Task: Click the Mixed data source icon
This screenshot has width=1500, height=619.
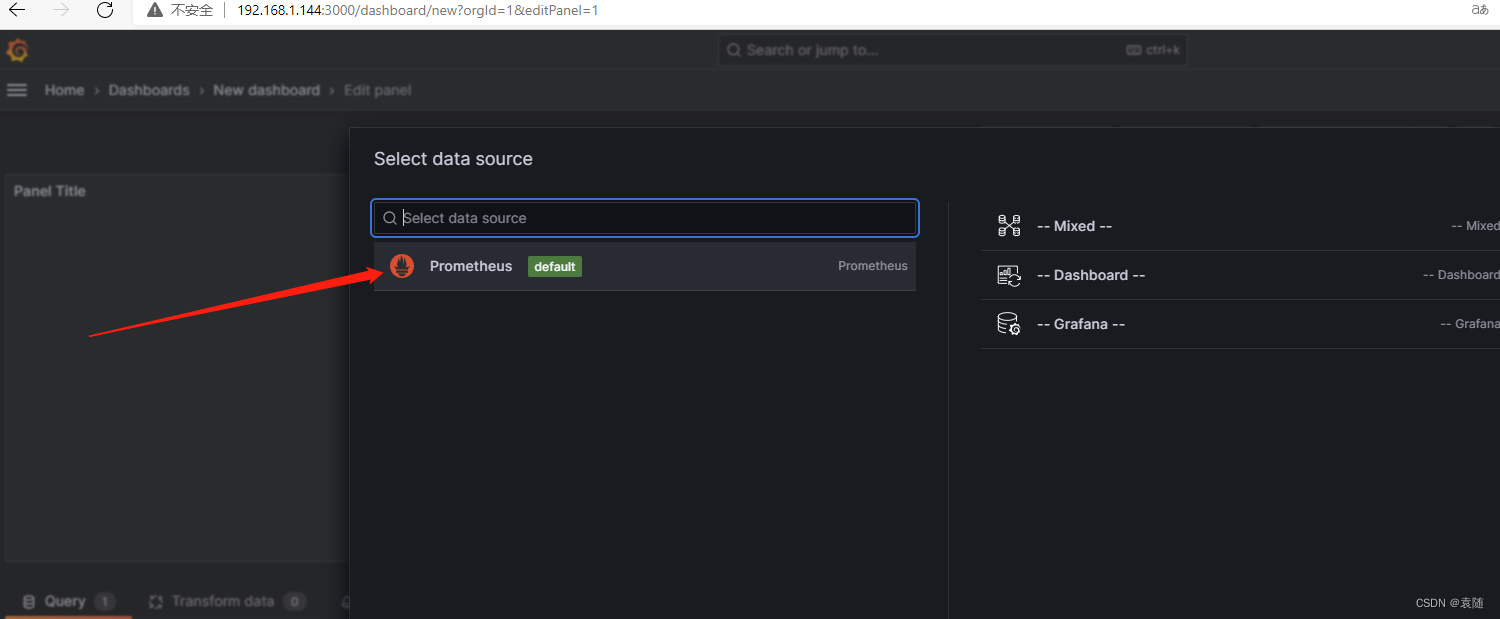Action: 1009,226
